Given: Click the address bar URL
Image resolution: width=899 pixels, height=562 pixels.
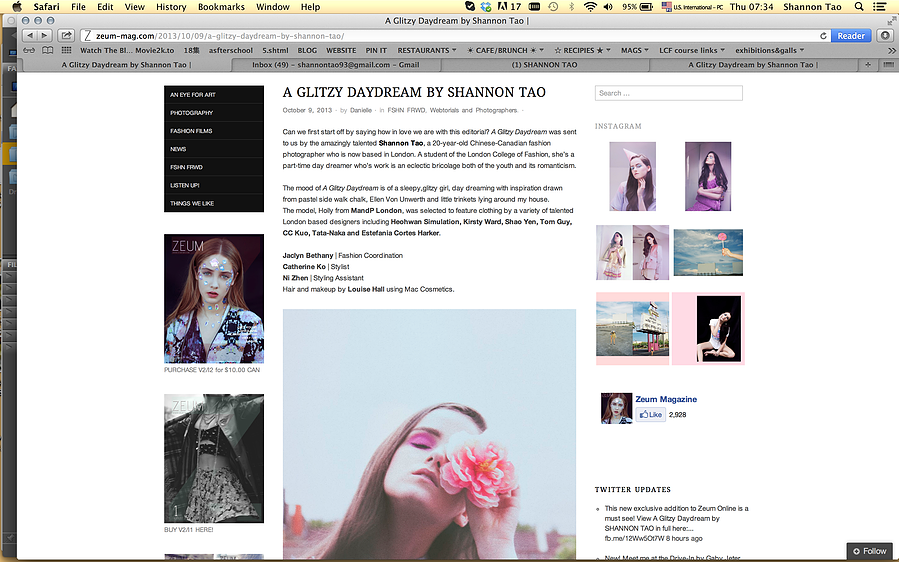Looking at the screenshot, I should pyautogui.click(x=220, y=36).
